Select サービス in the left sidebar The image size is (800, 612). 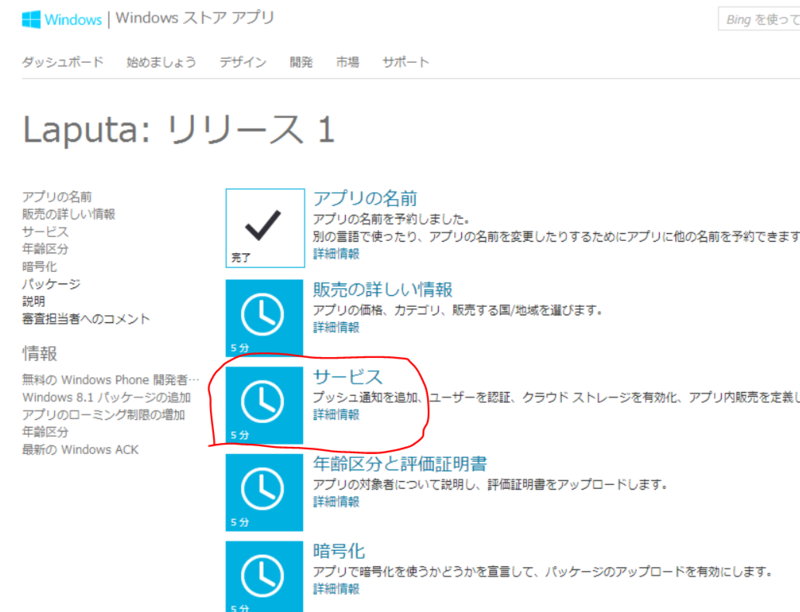[x=45, y=232]
